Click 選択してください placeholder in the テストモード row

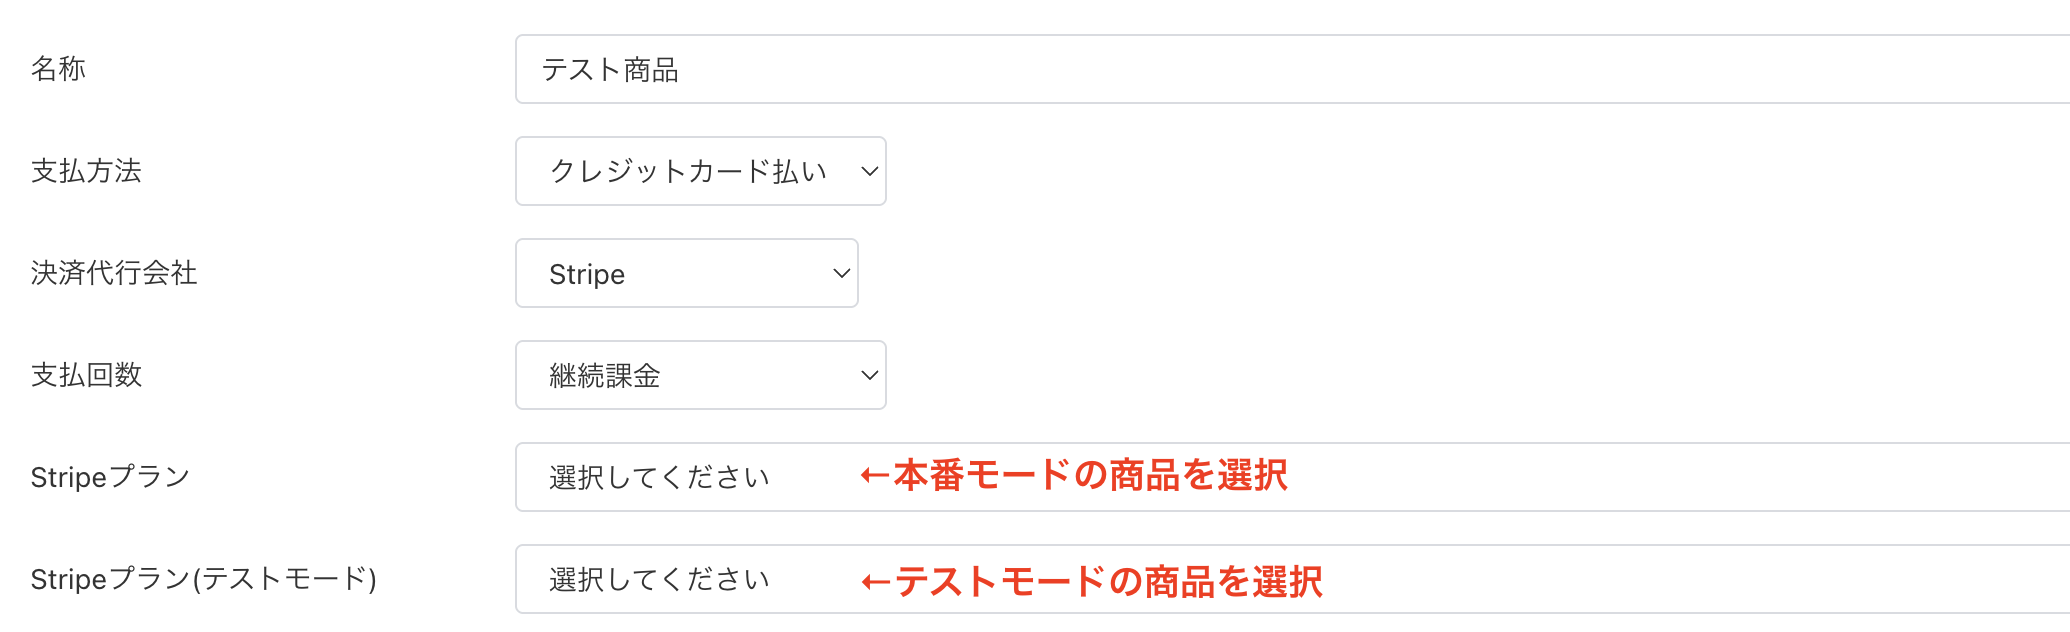pos(659,580)
